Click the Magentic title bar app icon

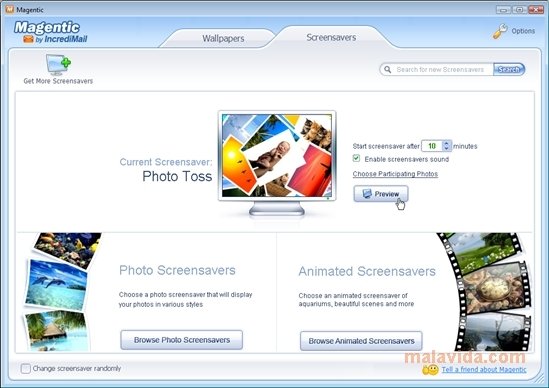9,9
